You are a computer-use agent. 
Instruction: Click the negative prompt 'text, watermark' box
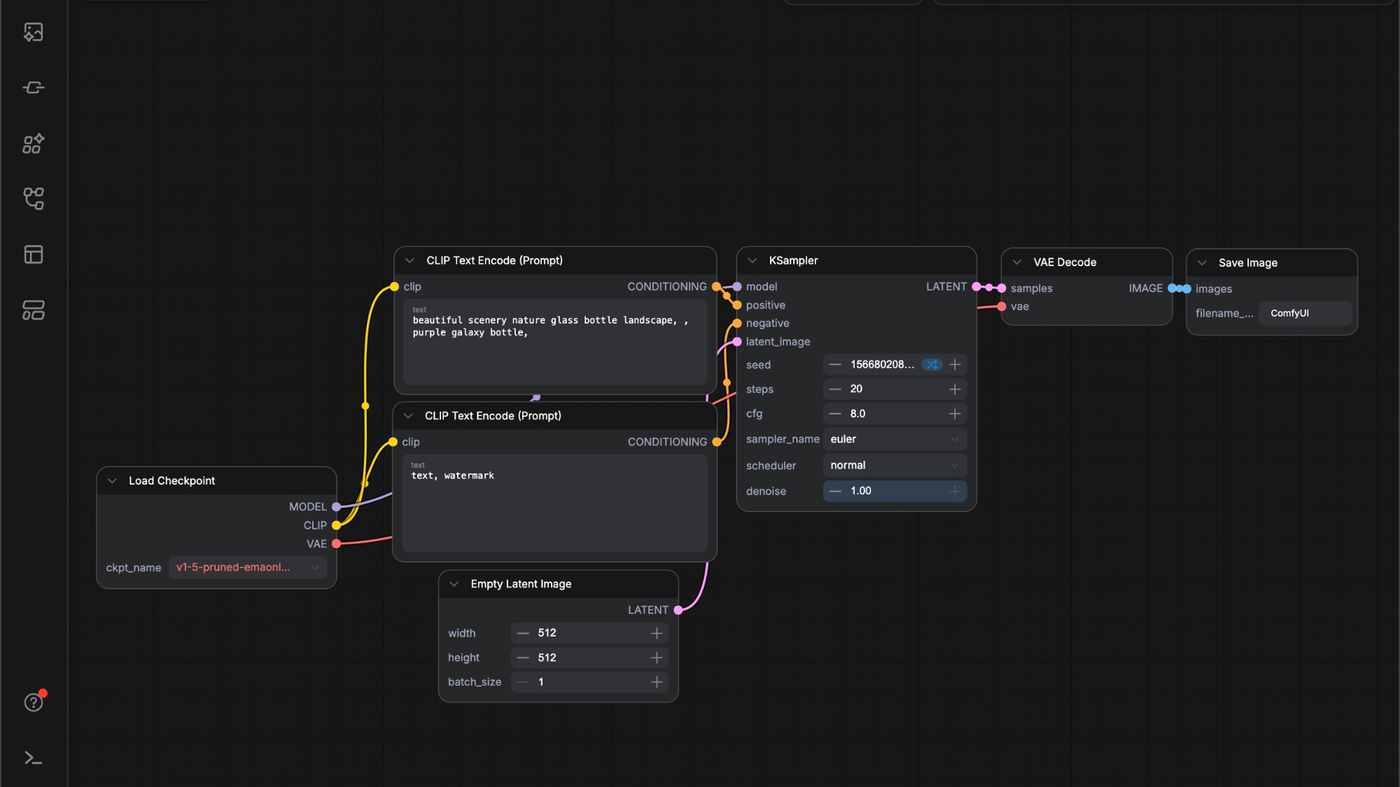click(555, 504)
